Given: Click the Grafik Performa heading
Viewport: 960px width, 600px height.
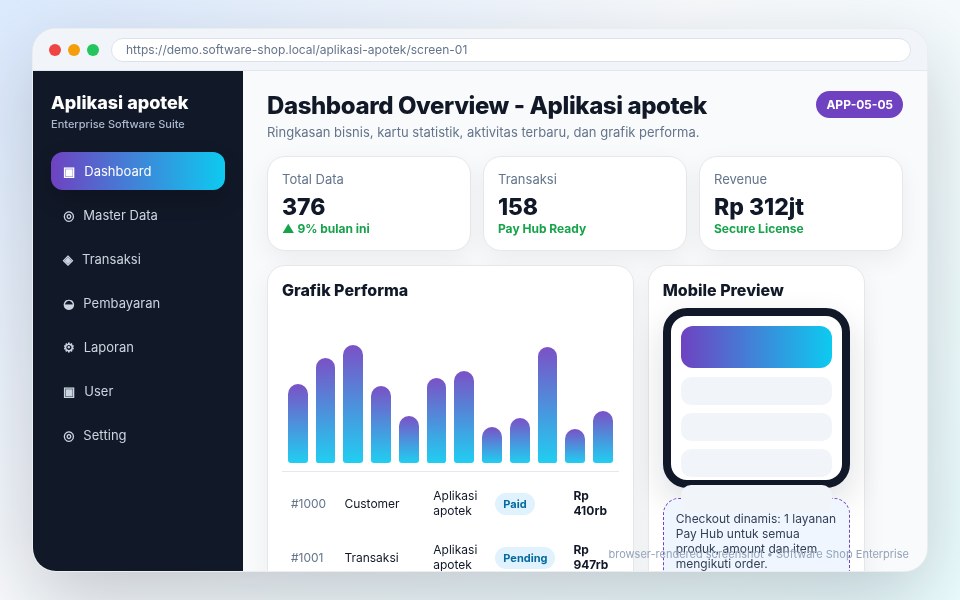Looking at the screenshot, I should (345, 290).
